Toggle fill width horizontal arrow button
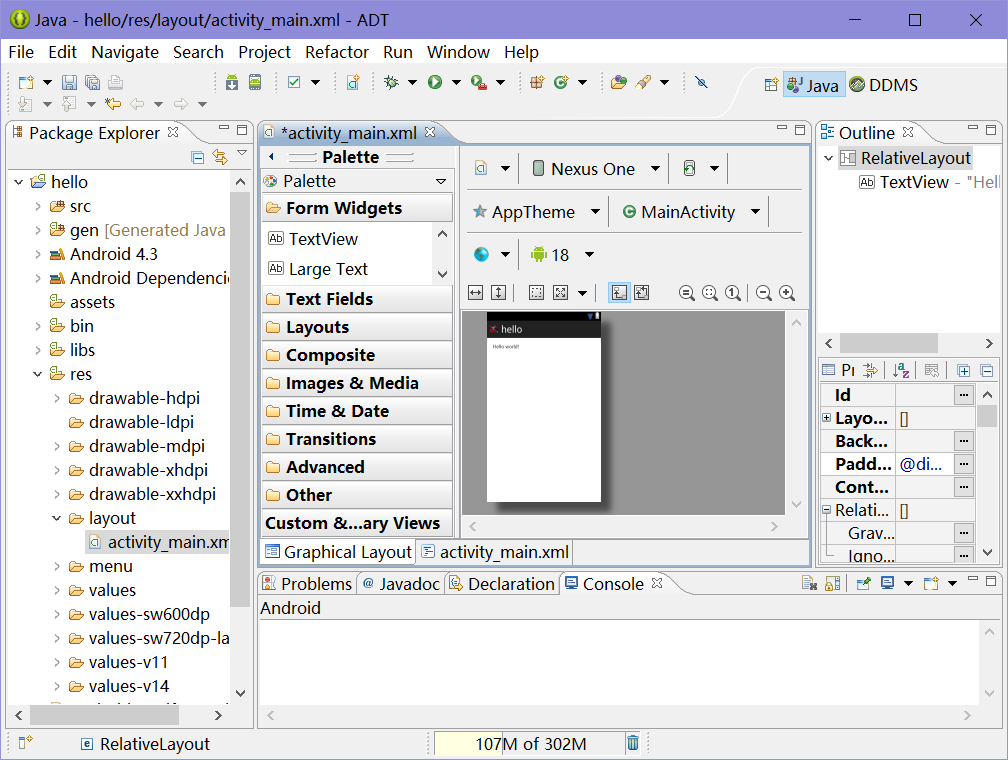This screenshot has height=760, width=1008. (475, 293)
